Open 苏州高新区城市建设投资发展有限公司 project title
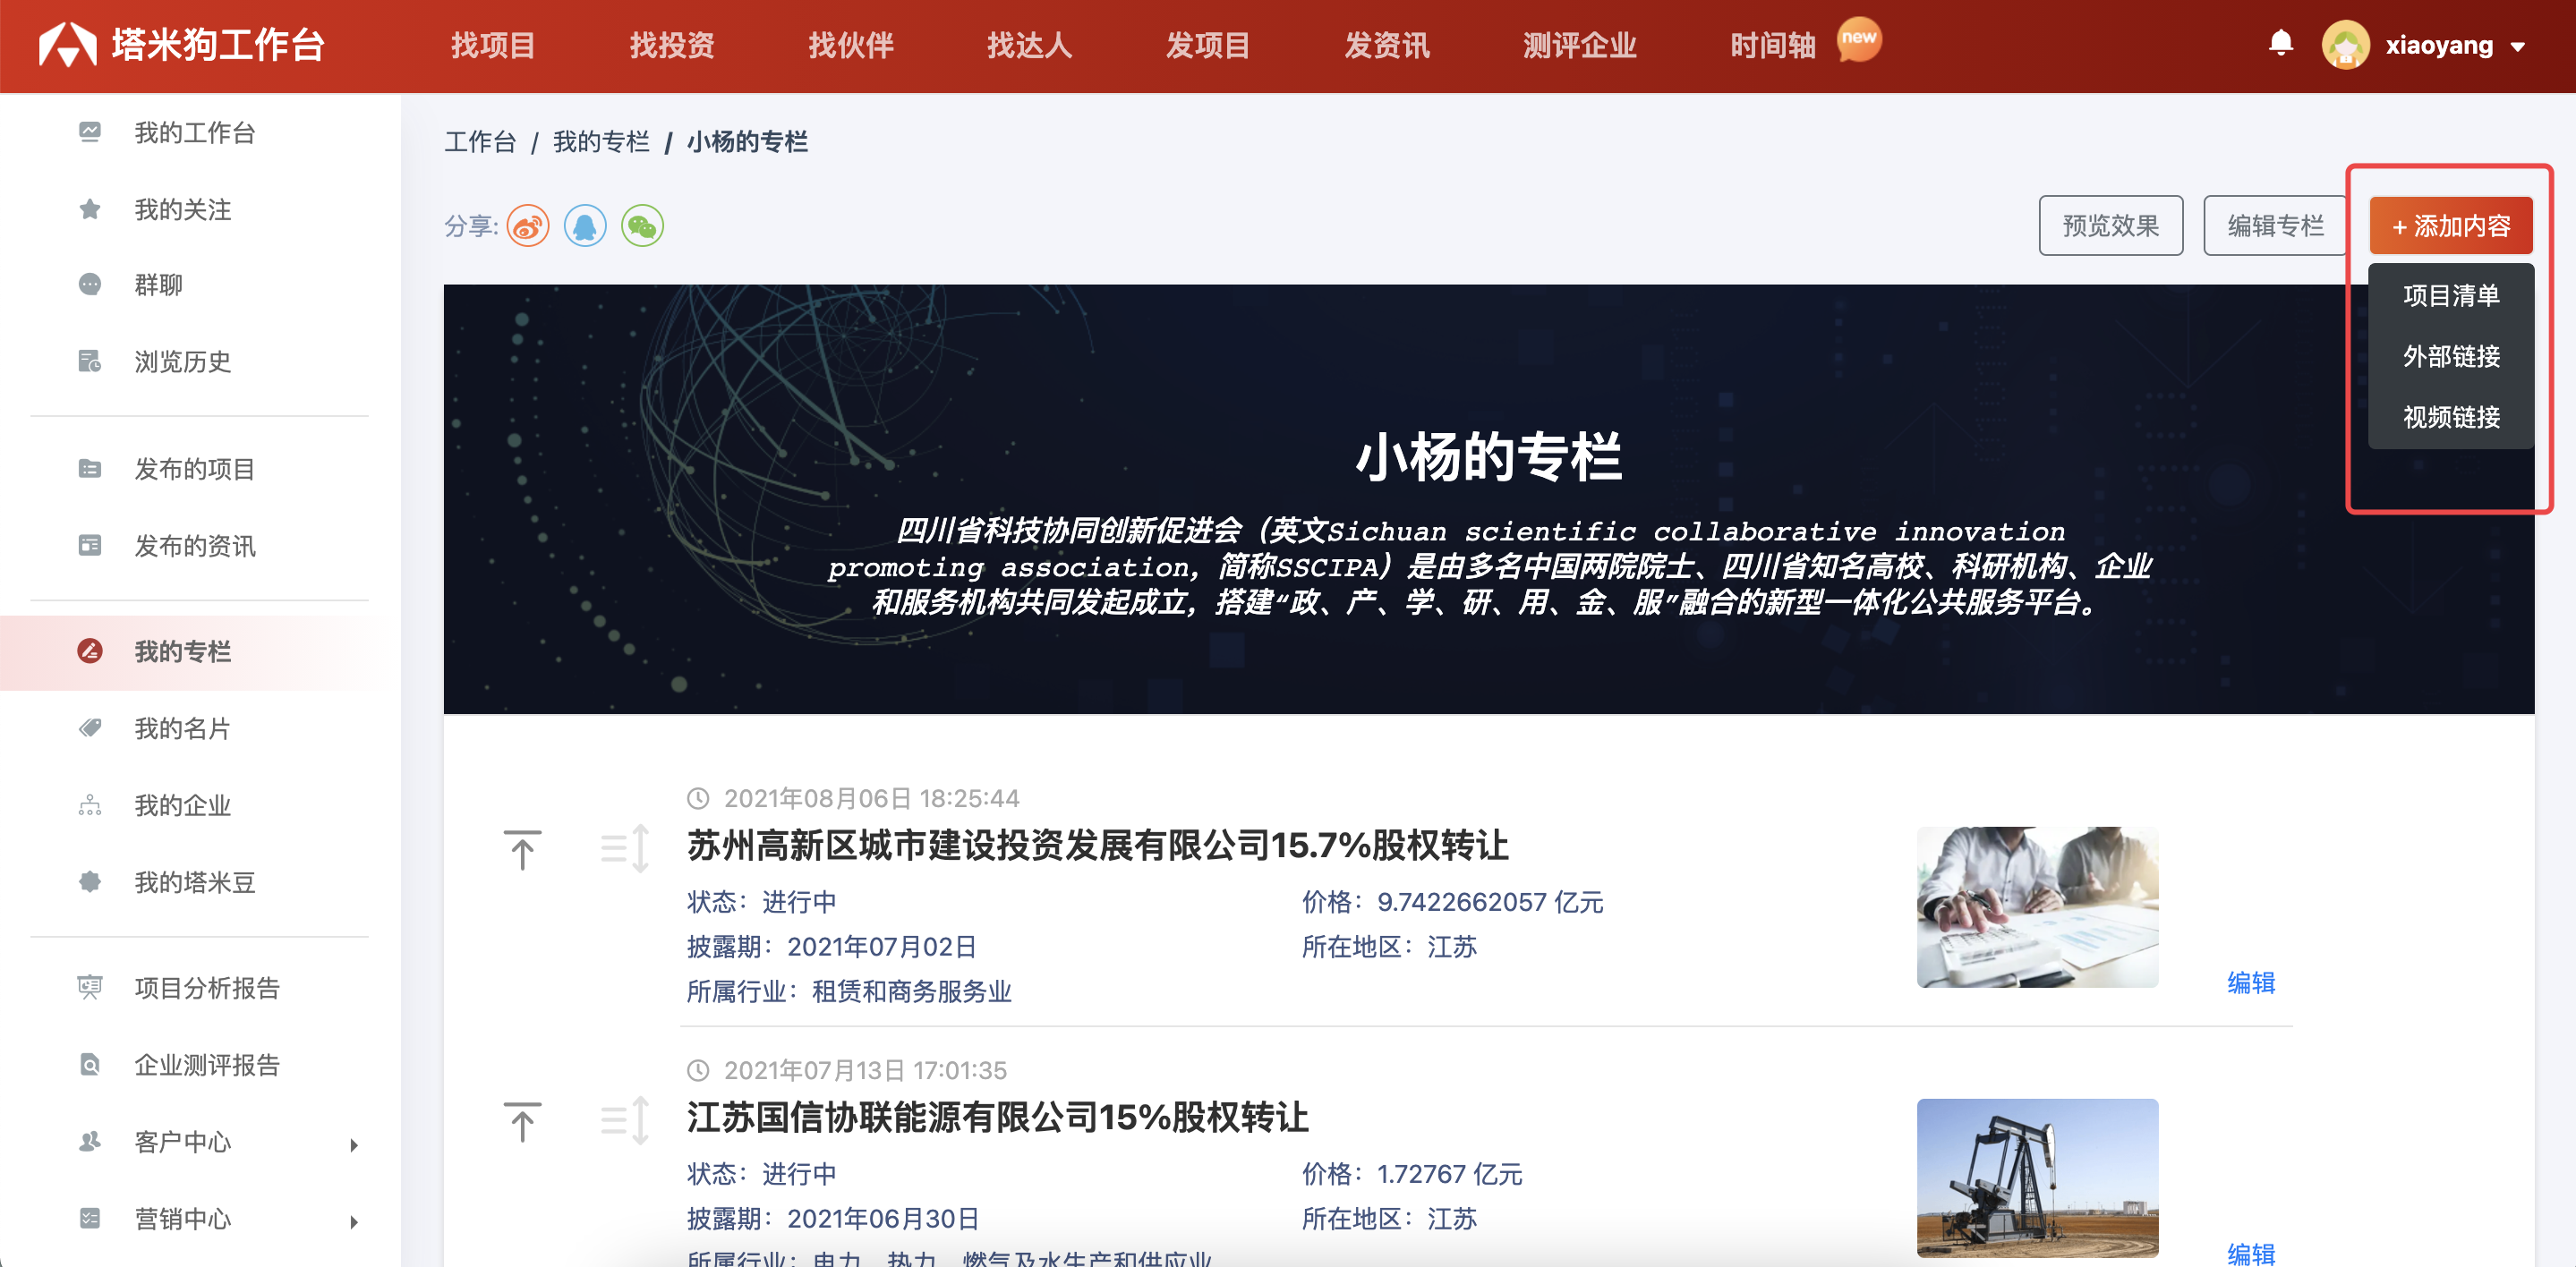Image resolution: width=2576 pixels, height=1267 pixels. coord(1097,846)
